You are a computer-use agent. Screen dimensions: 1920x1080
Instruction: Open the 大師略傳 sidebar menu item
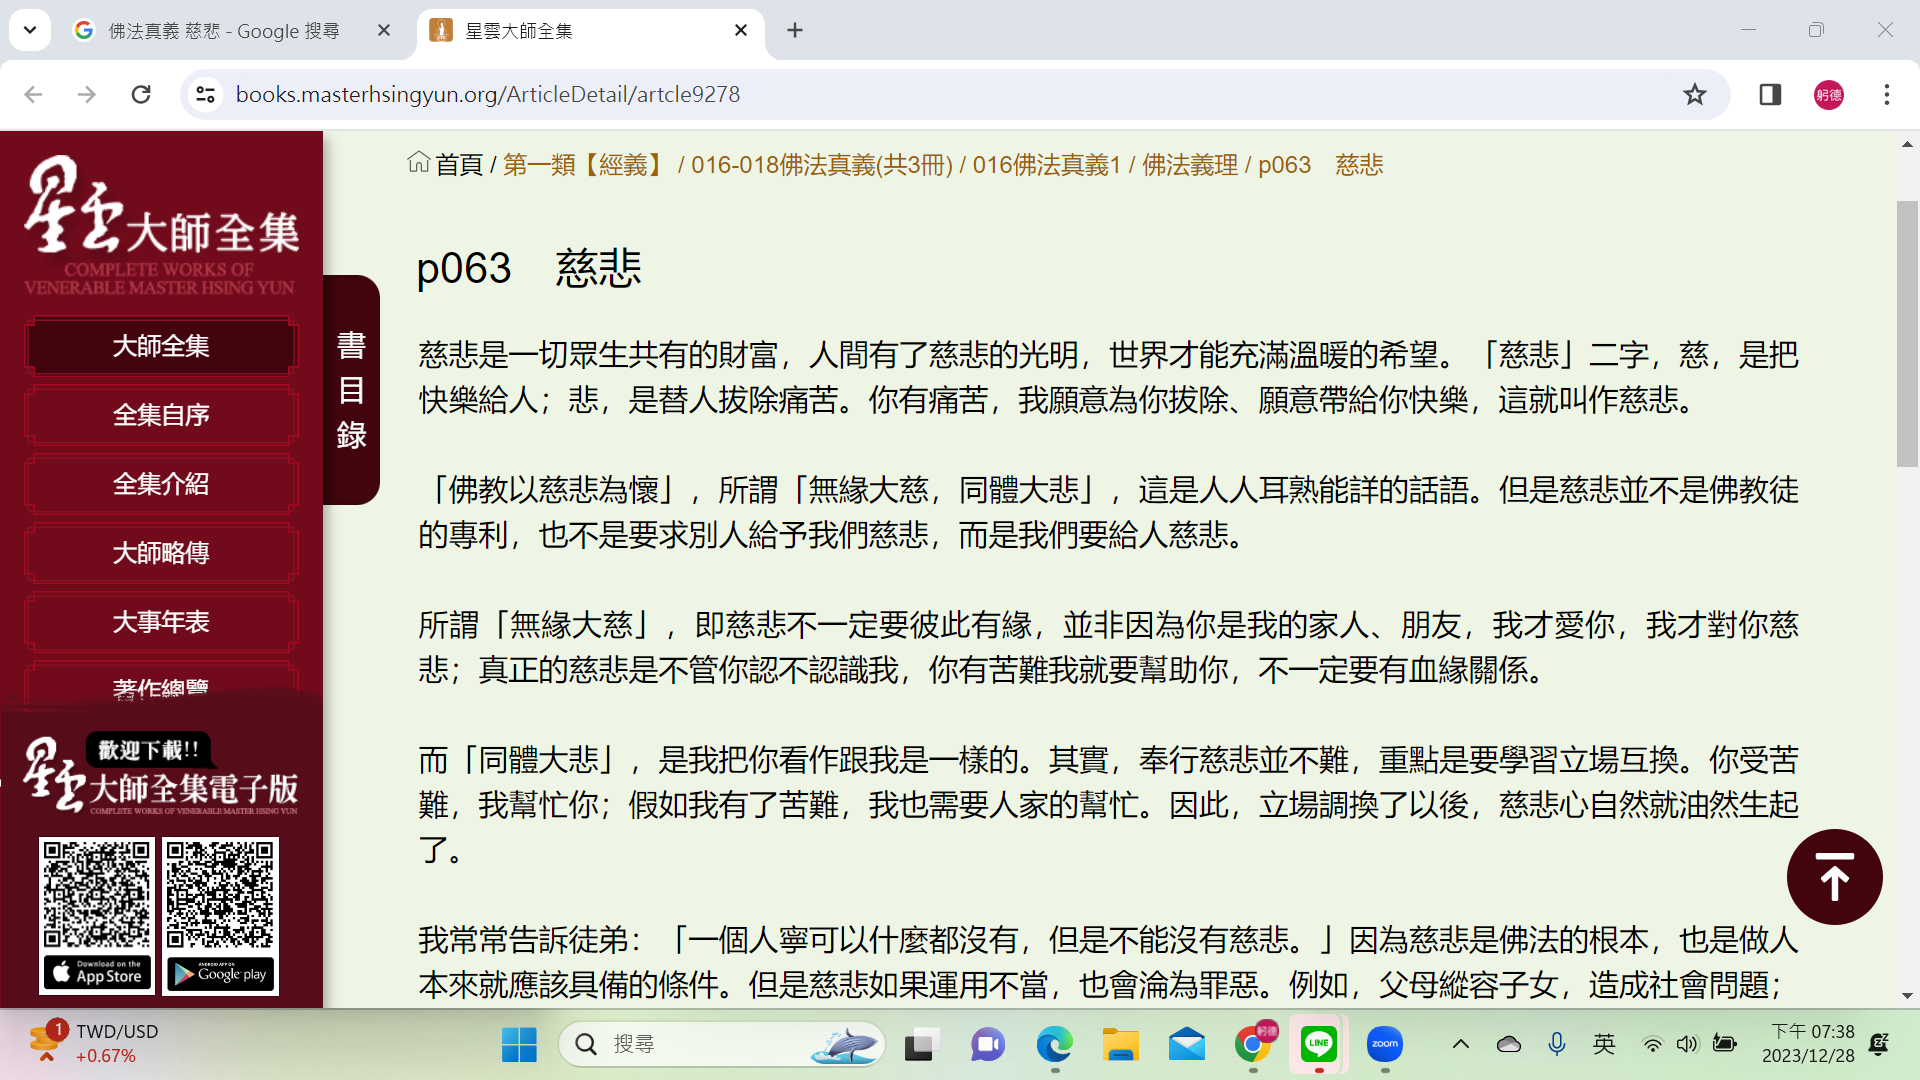[x=161, y=553]
